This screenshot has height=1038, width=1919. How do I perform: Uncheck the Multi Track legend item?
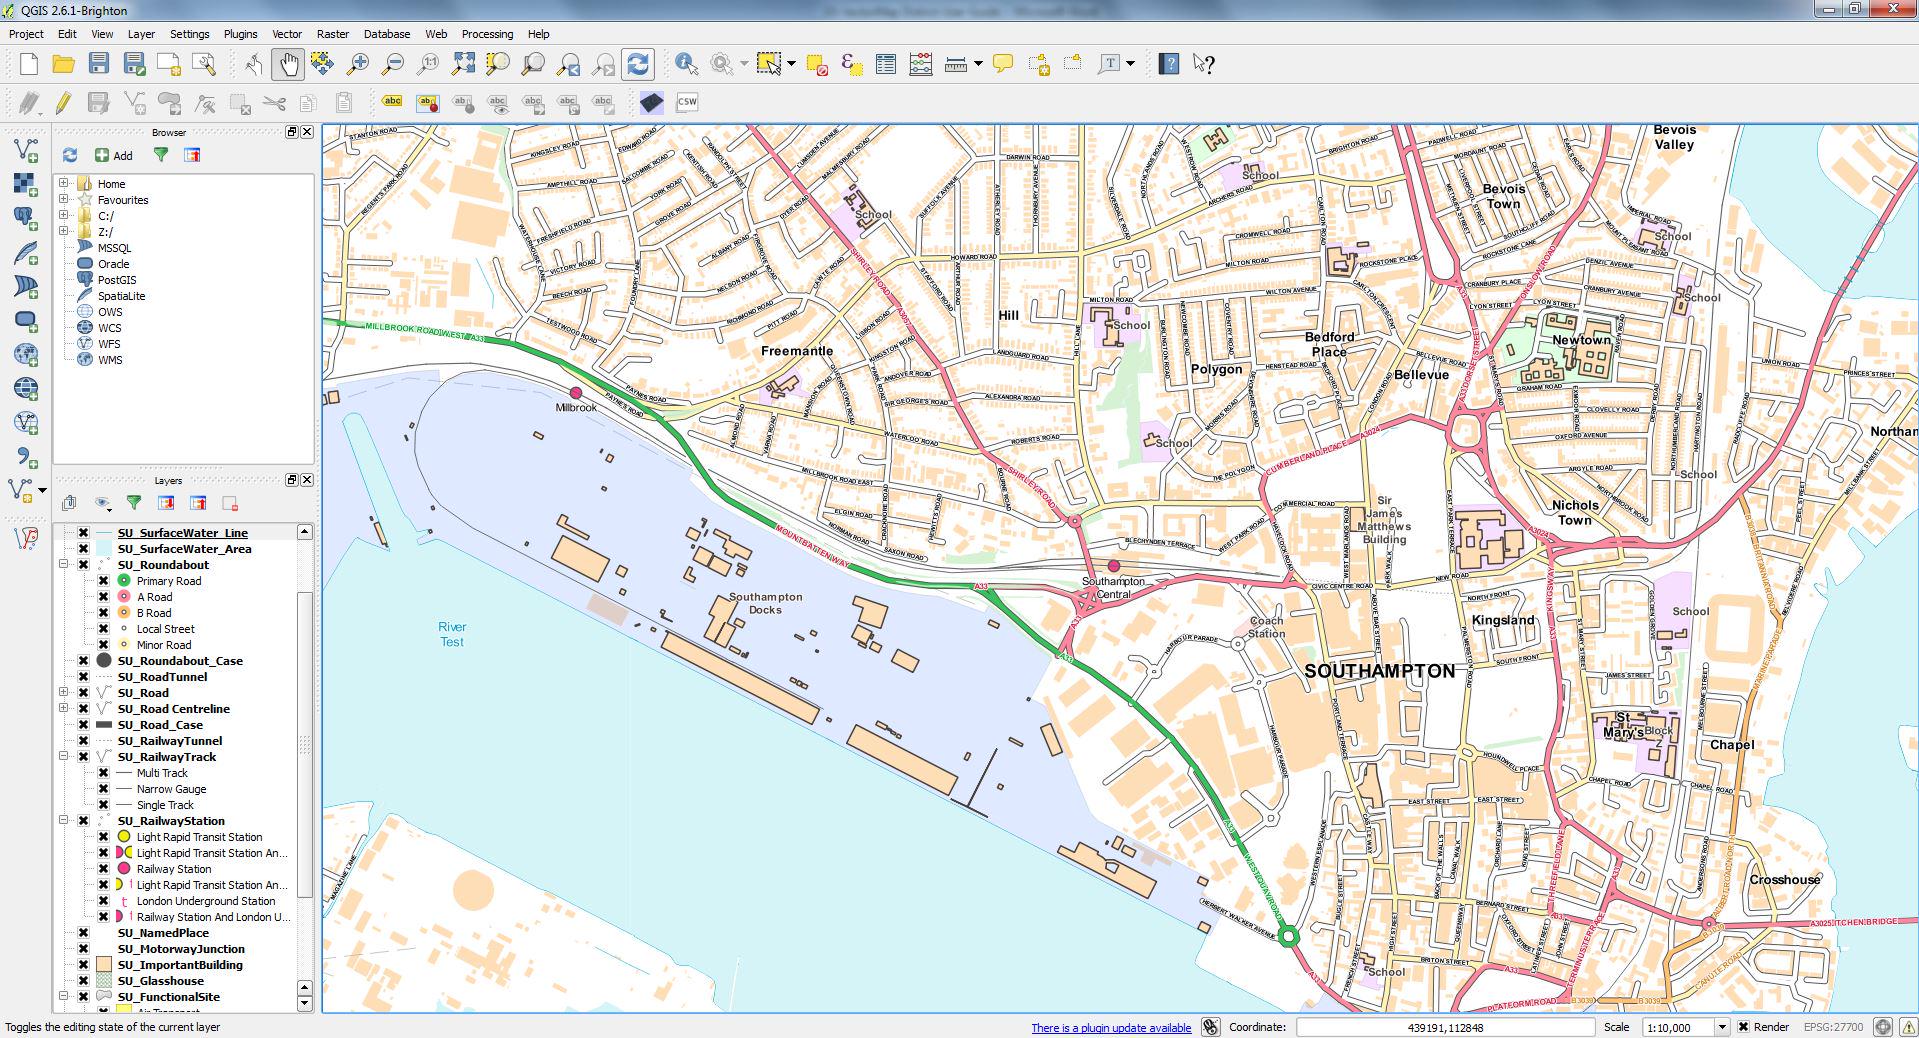pyautogui.click(x=103, y=773)
